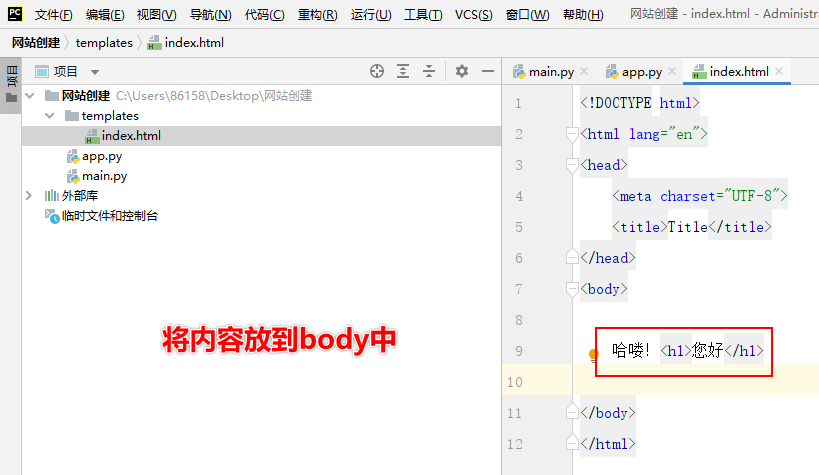This screenshot has height=475, width=819.
Task: Click templates in the breadcrumb bar
Action: pos(104,43)
